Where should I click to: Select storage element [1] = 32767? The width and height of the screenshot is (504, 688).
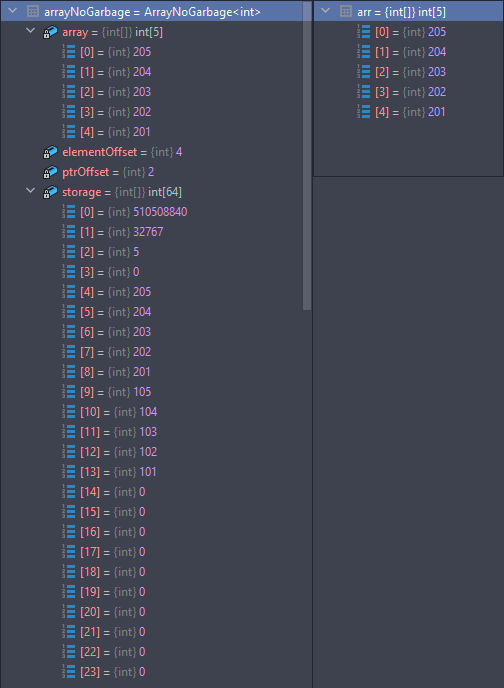click(152, 232)
